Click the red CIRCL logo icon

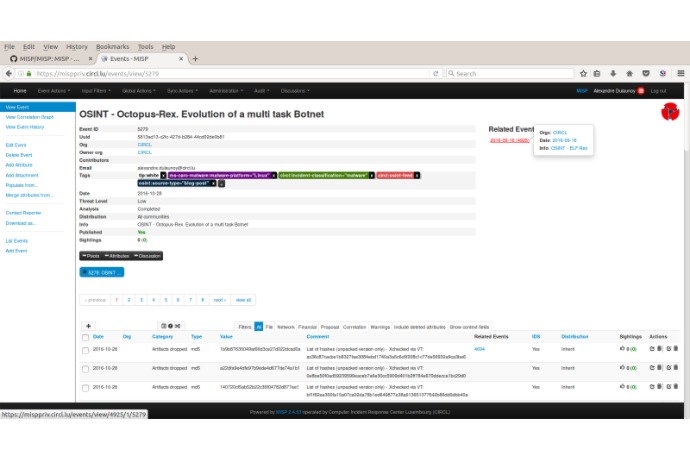pos(670,112)
